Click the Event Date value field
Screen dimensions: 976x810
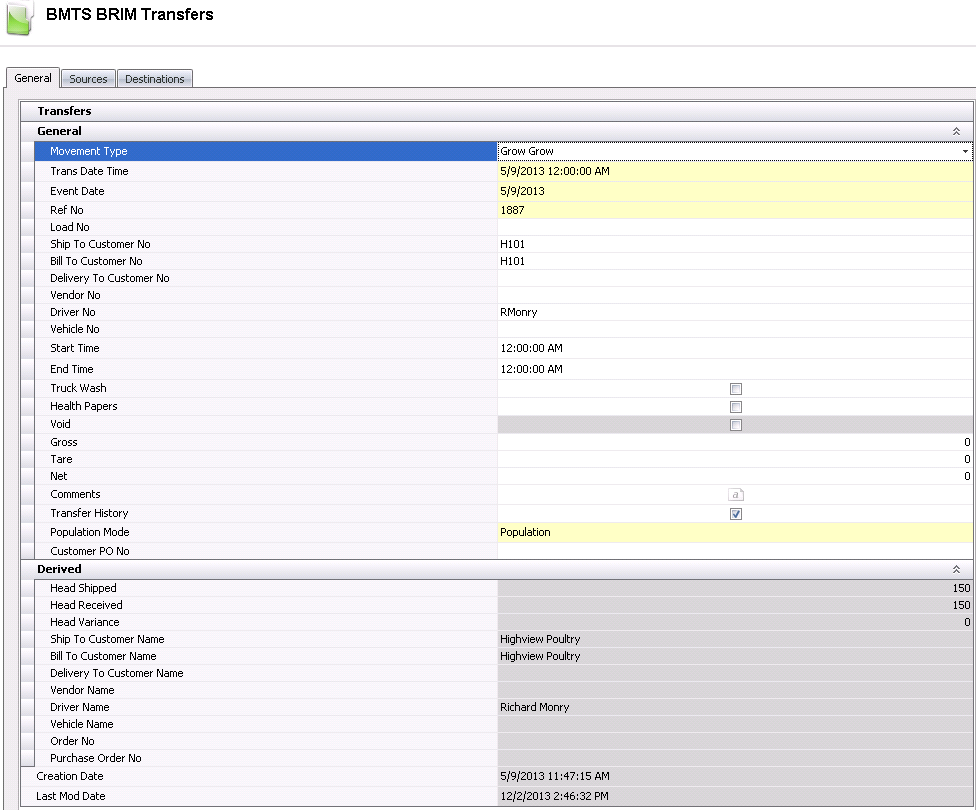[x=734, y=191]
